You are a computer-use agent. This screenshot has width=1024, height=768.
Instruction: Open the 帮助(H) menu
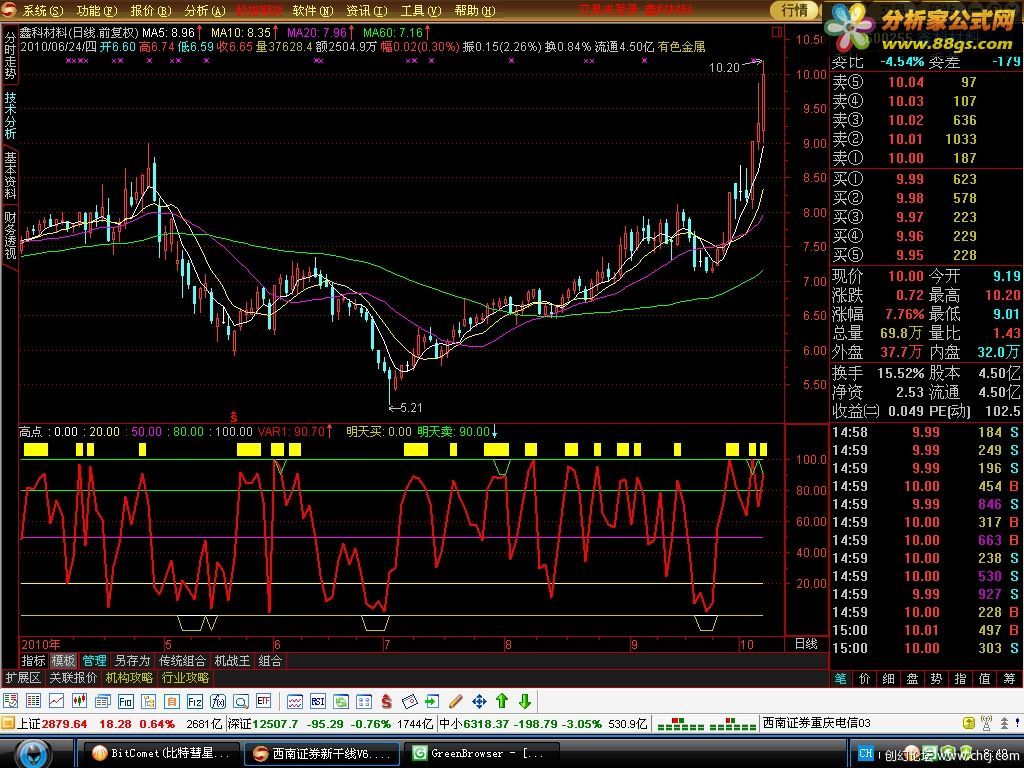[x=475, y=10]
